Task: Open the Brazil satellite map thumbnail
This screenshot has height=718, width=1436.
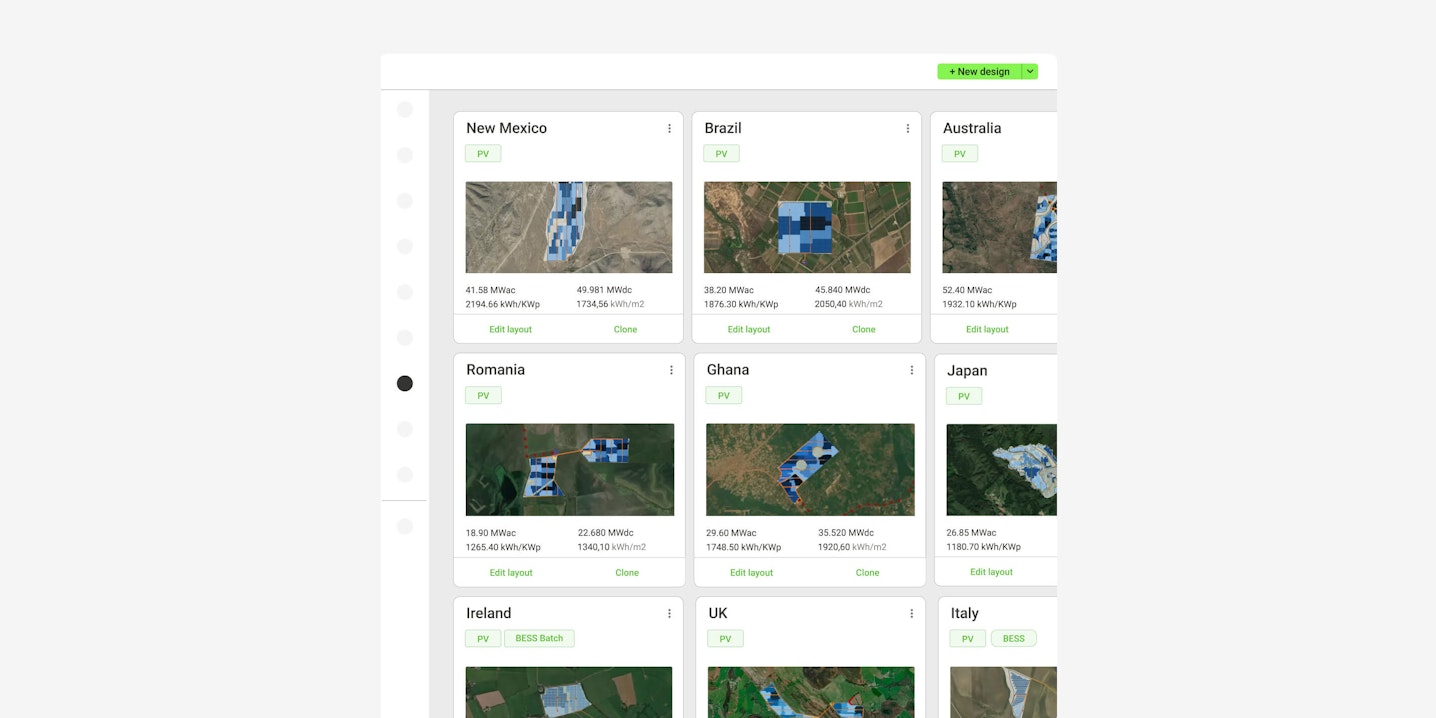Action: (x=807, y=227)
